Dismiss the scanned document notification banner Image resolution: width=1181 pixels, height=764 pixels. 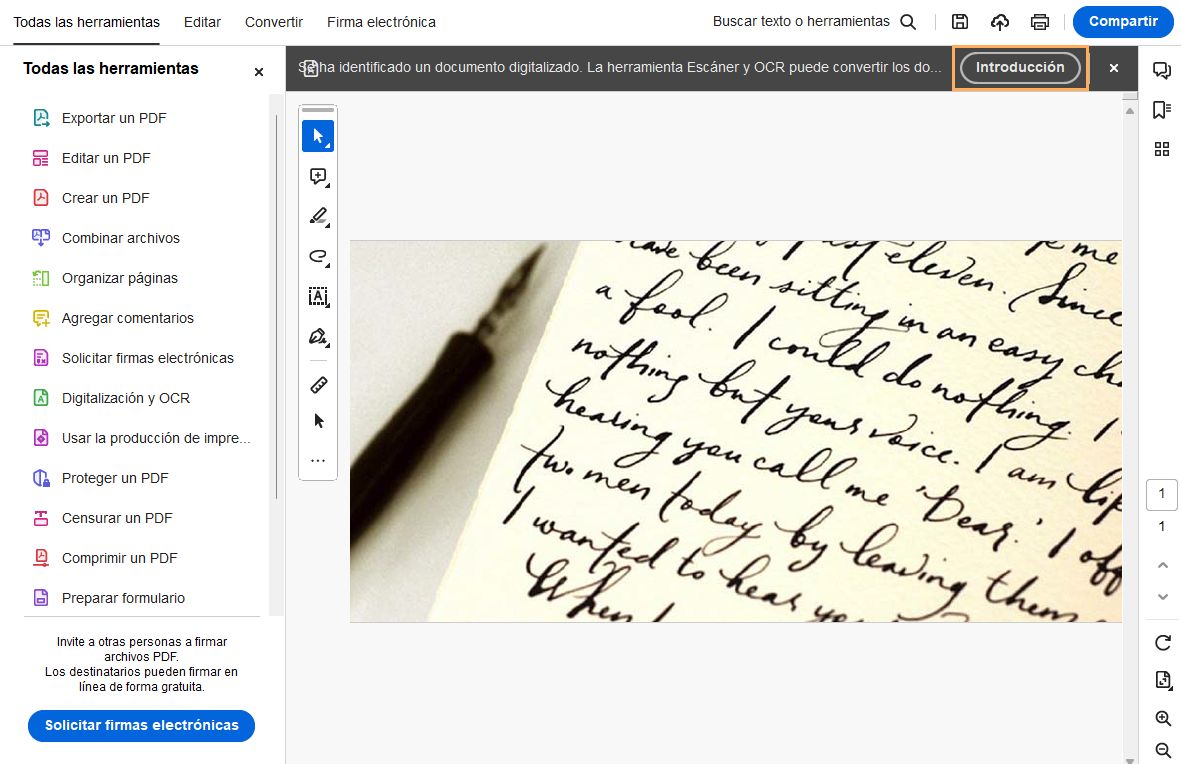point(1113,68)
